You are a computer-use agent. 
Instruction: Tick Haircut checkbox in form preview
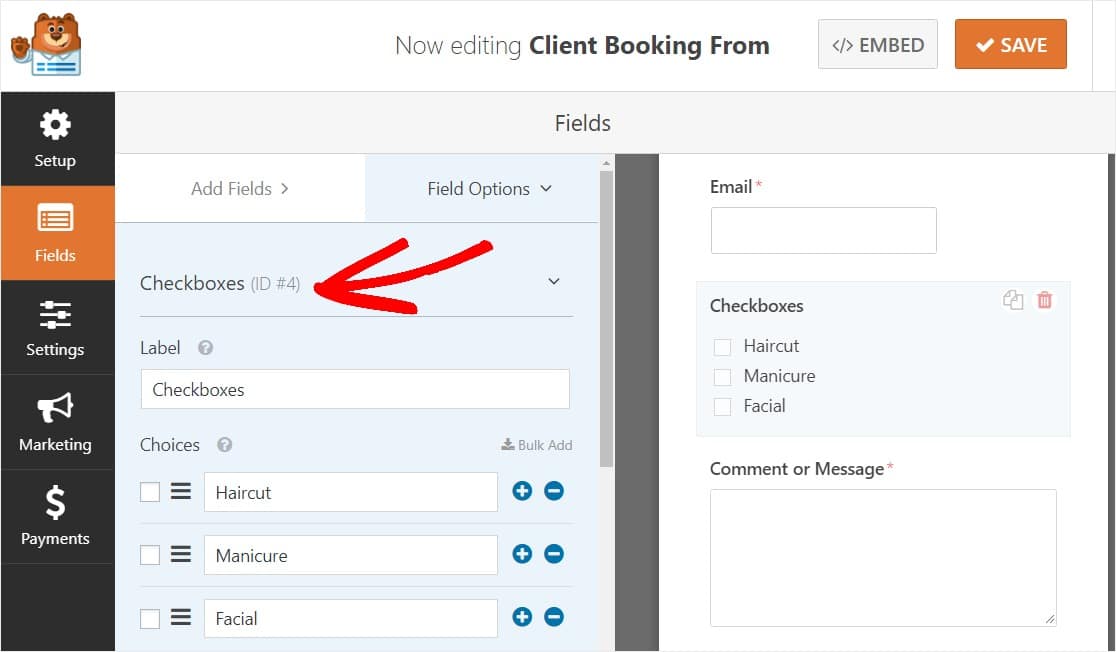tap(722, 347)
